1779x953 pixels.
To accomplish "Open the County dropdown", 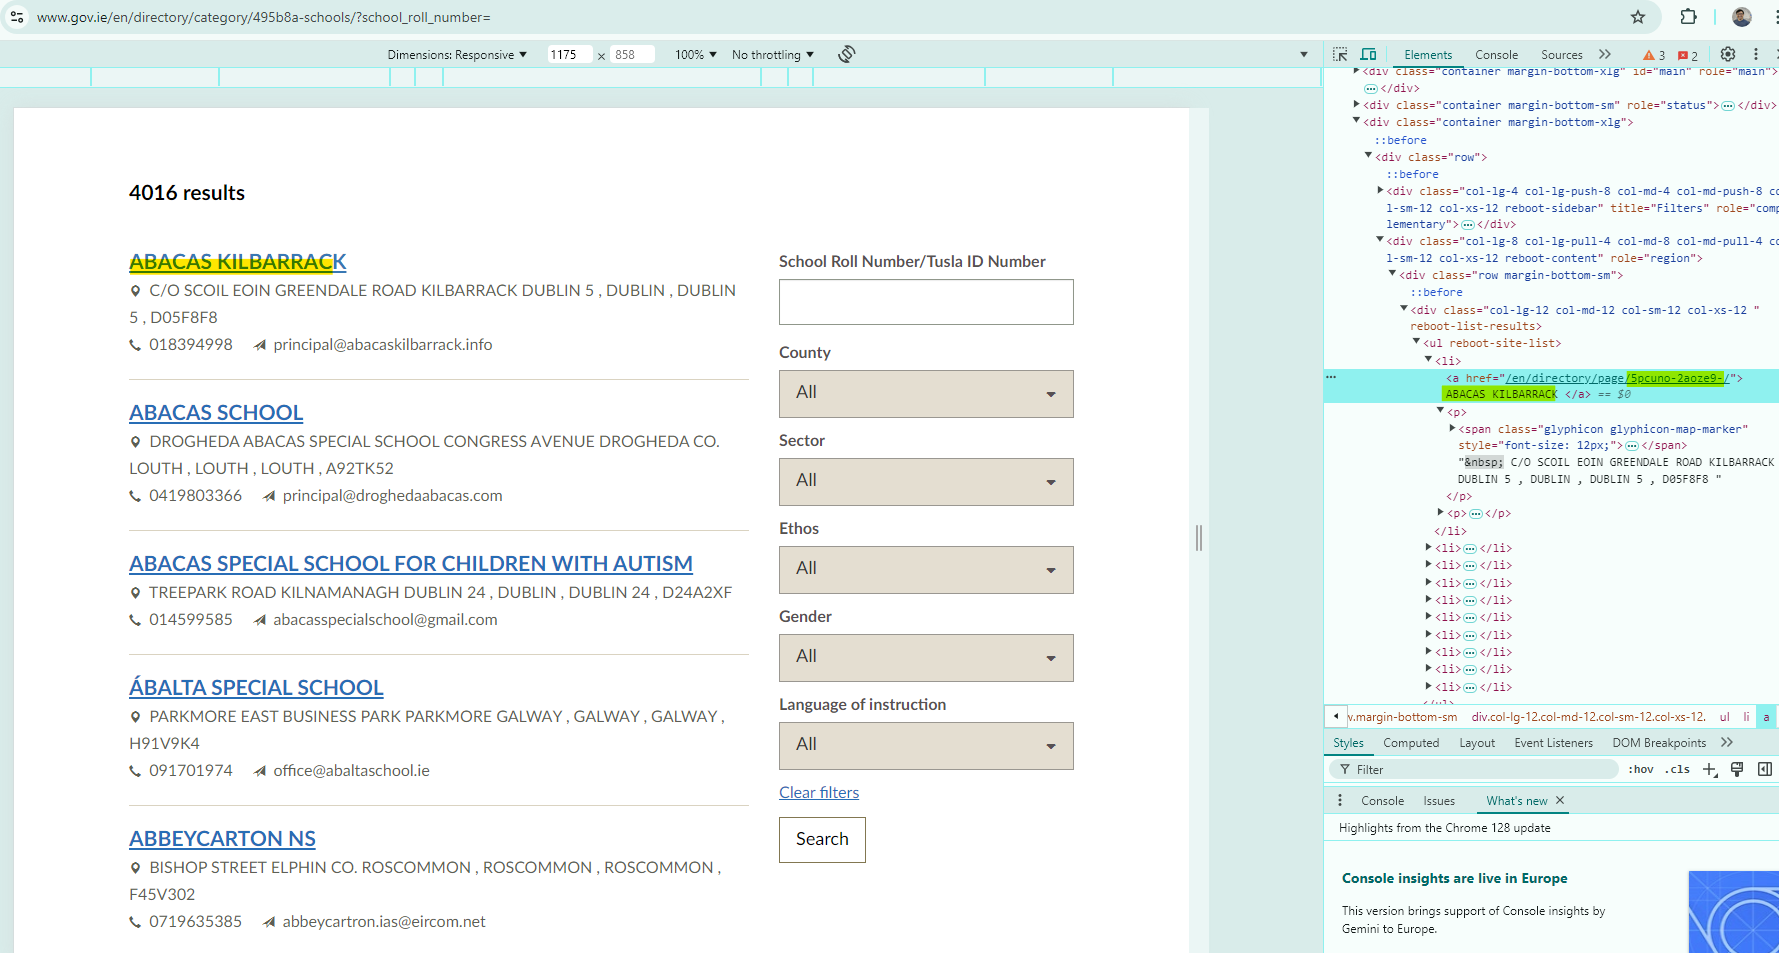I will 925,393.
